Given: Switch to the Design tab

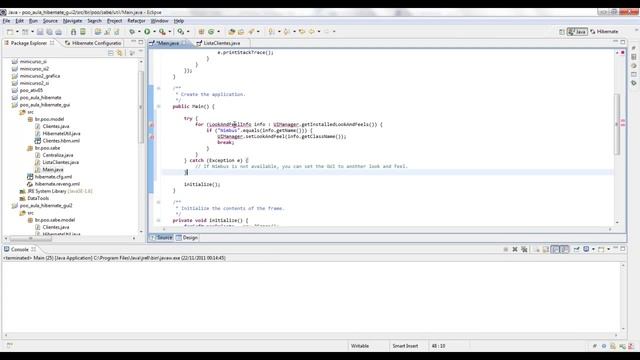Looking at the screenshot, I should pyautogui.click(x=187, y=238).
